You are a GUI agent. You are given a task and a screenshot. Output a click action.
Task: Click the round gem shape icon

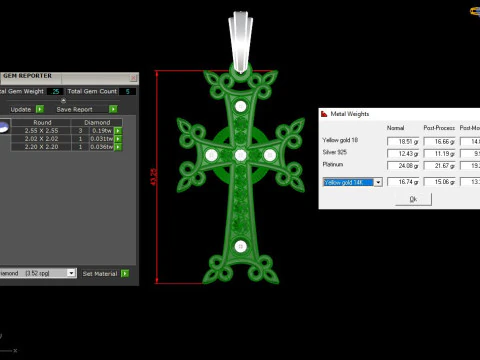(4, 127)
